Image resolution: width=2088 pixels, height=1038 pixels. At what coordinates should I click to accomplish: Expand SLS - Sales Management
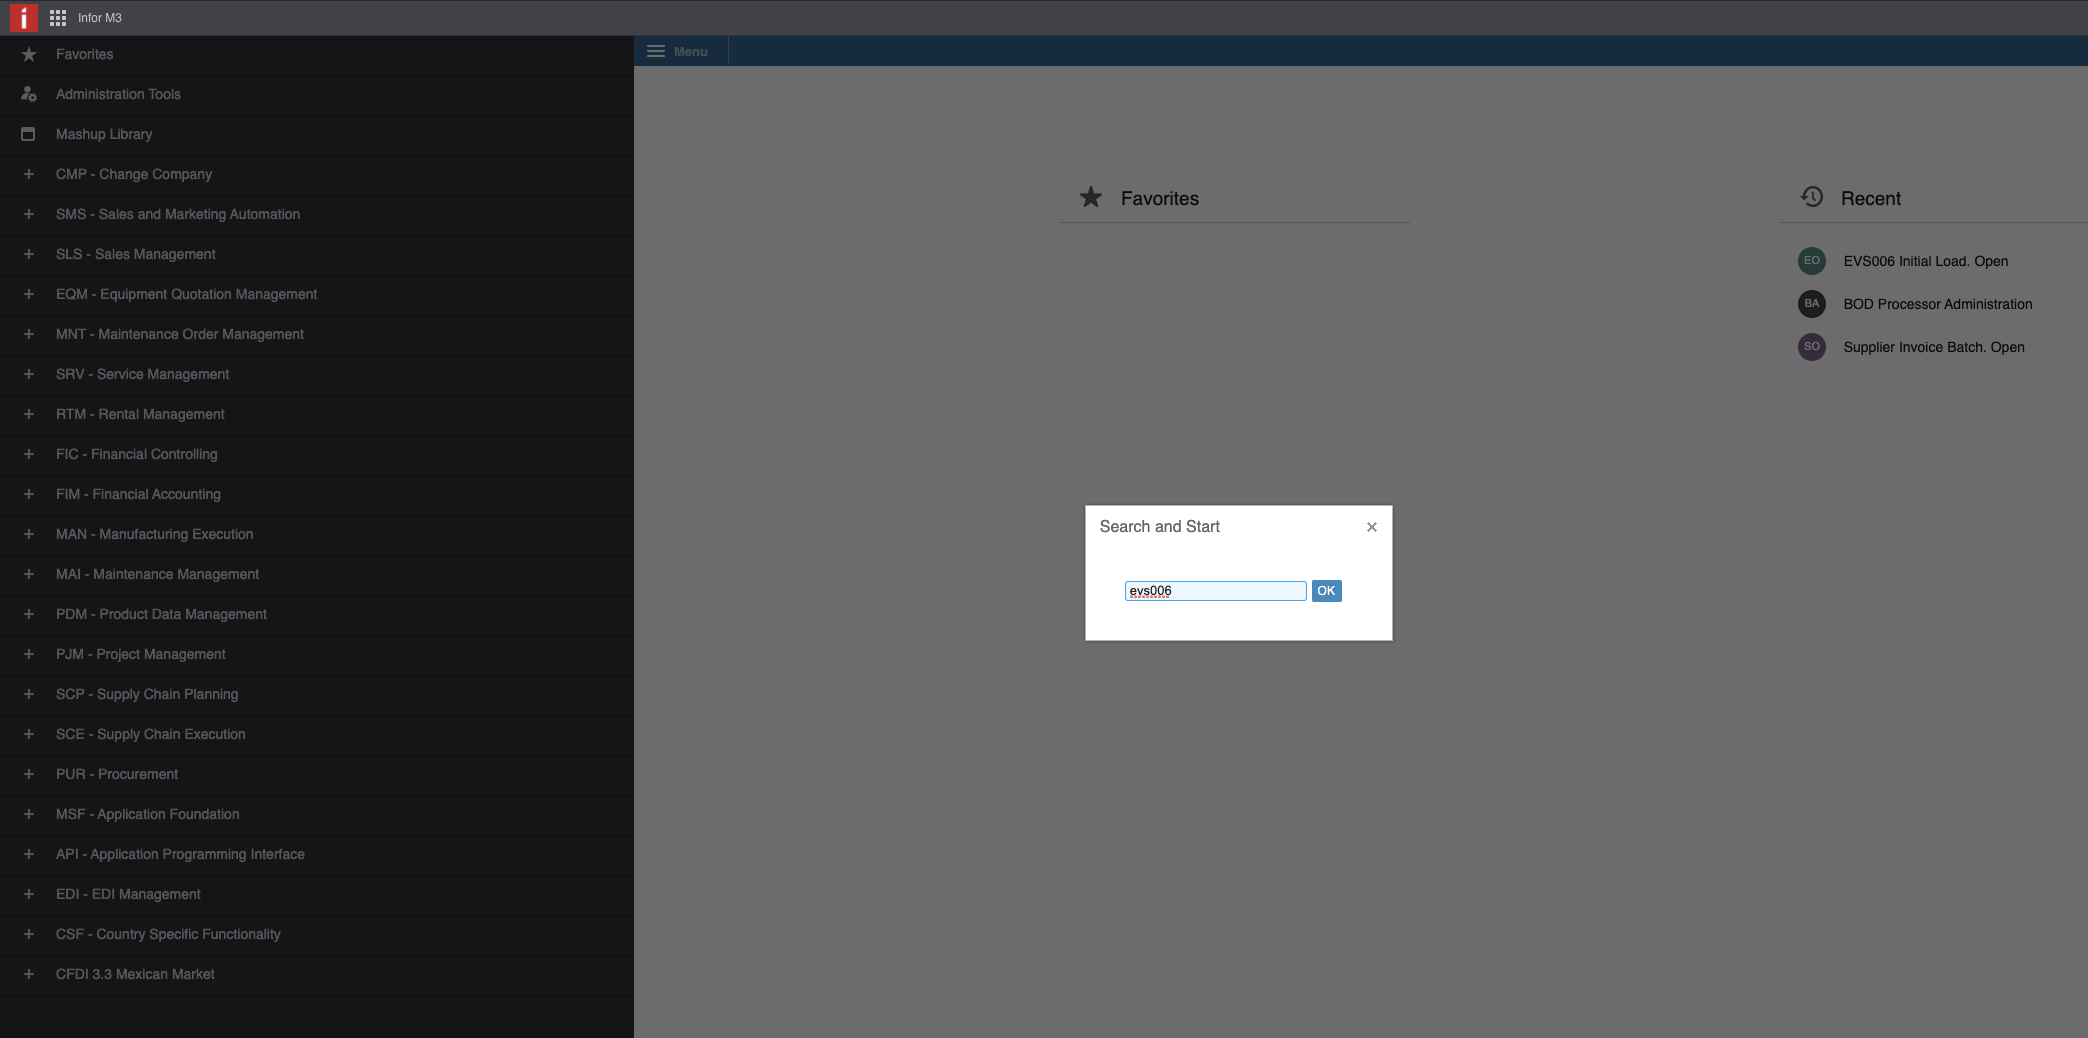[29, 254]
